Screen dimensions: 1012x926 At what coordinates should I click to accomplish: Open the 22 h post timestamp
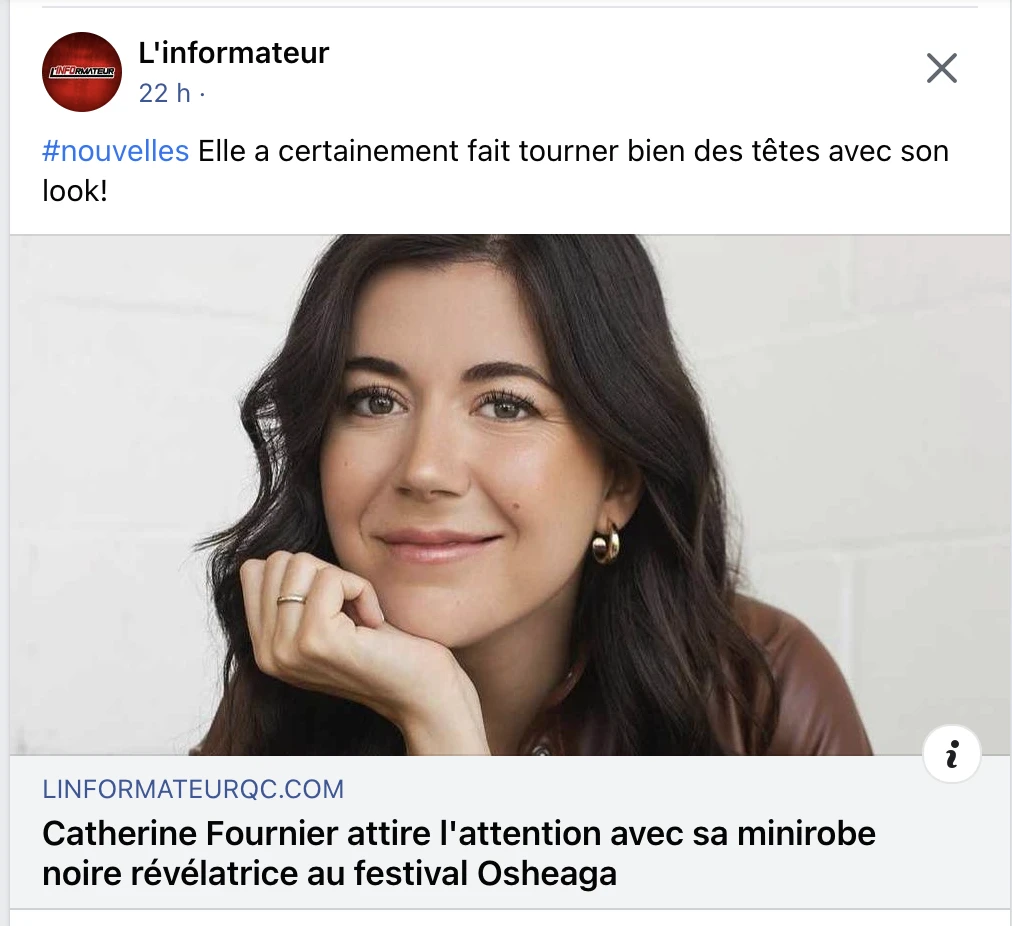(x=165, y=94)
